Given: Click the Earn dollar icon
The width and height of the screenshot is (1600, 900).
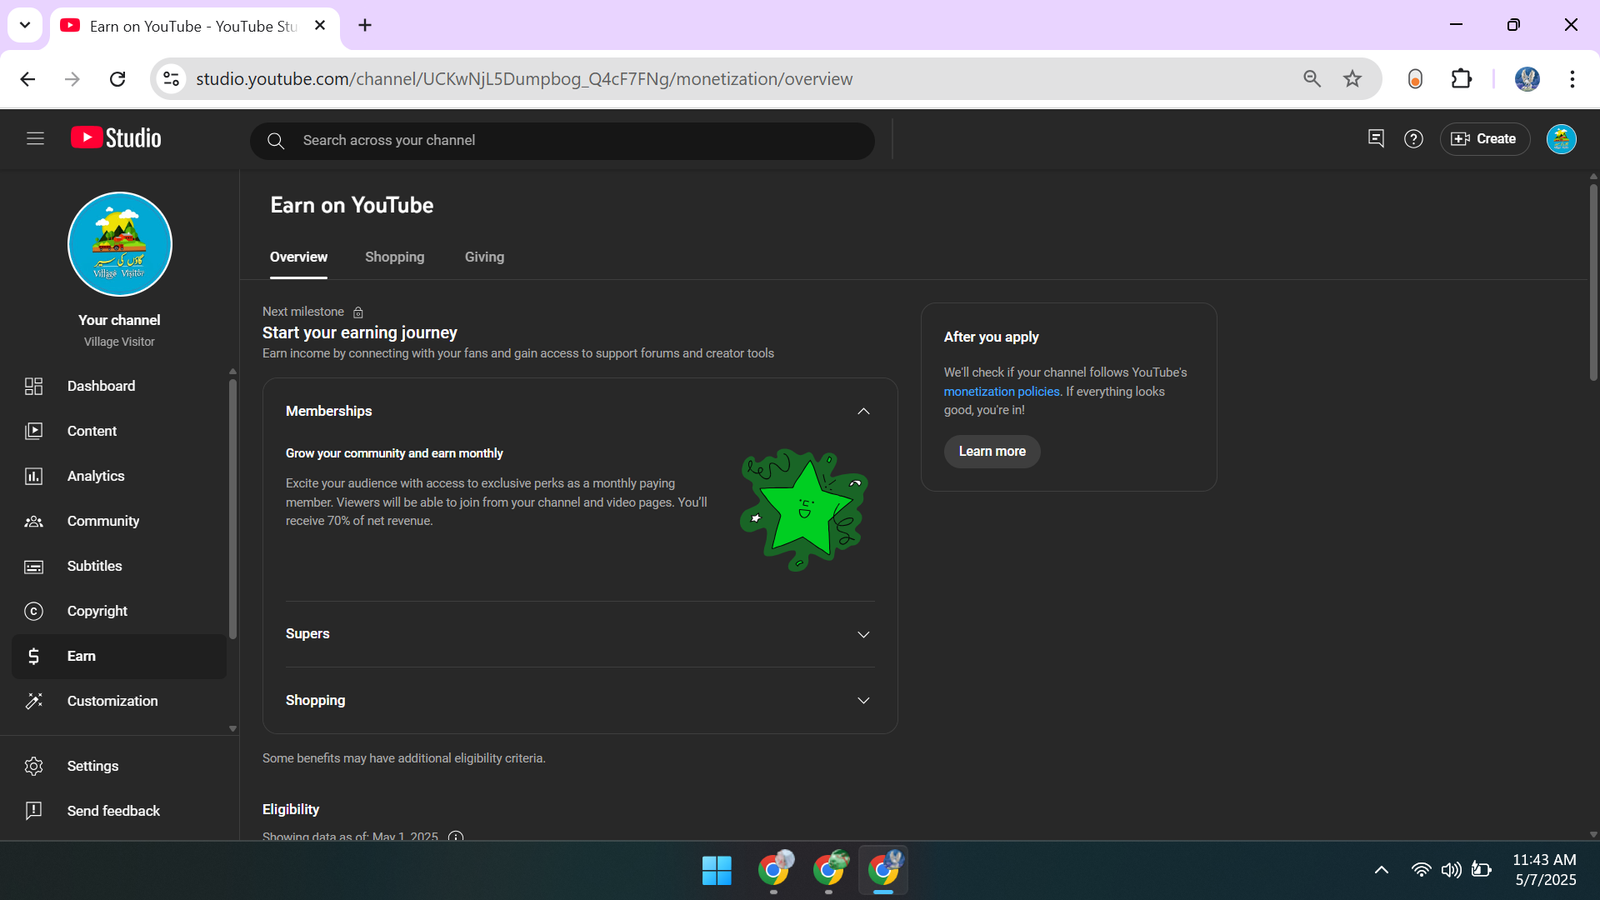Looking at the screenshot, I should tap(34, 656).
